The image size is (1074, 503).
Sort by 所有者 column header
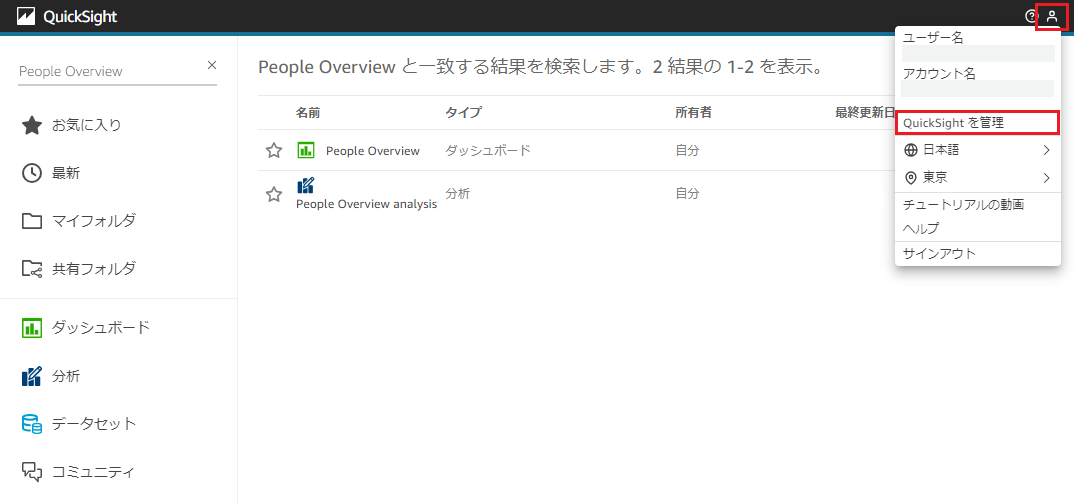[693, 112]
